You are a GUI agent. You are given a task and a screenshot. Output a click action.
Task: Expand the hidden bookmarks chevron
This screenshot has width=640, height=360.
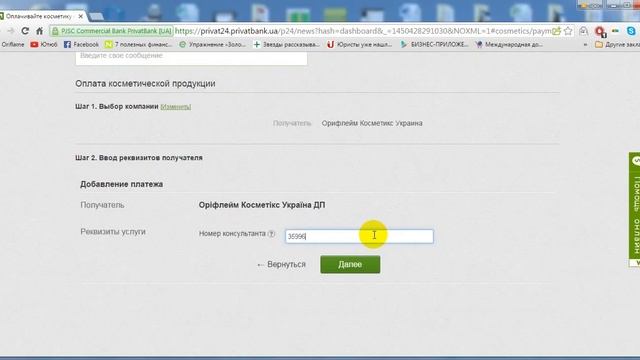pyautogui.click(x=585, y=44)
